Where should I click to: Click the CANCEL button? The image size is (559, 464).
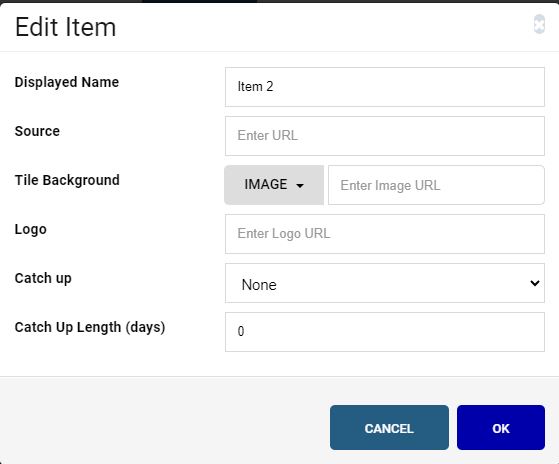pyautogui.click(x=389, y=428)
